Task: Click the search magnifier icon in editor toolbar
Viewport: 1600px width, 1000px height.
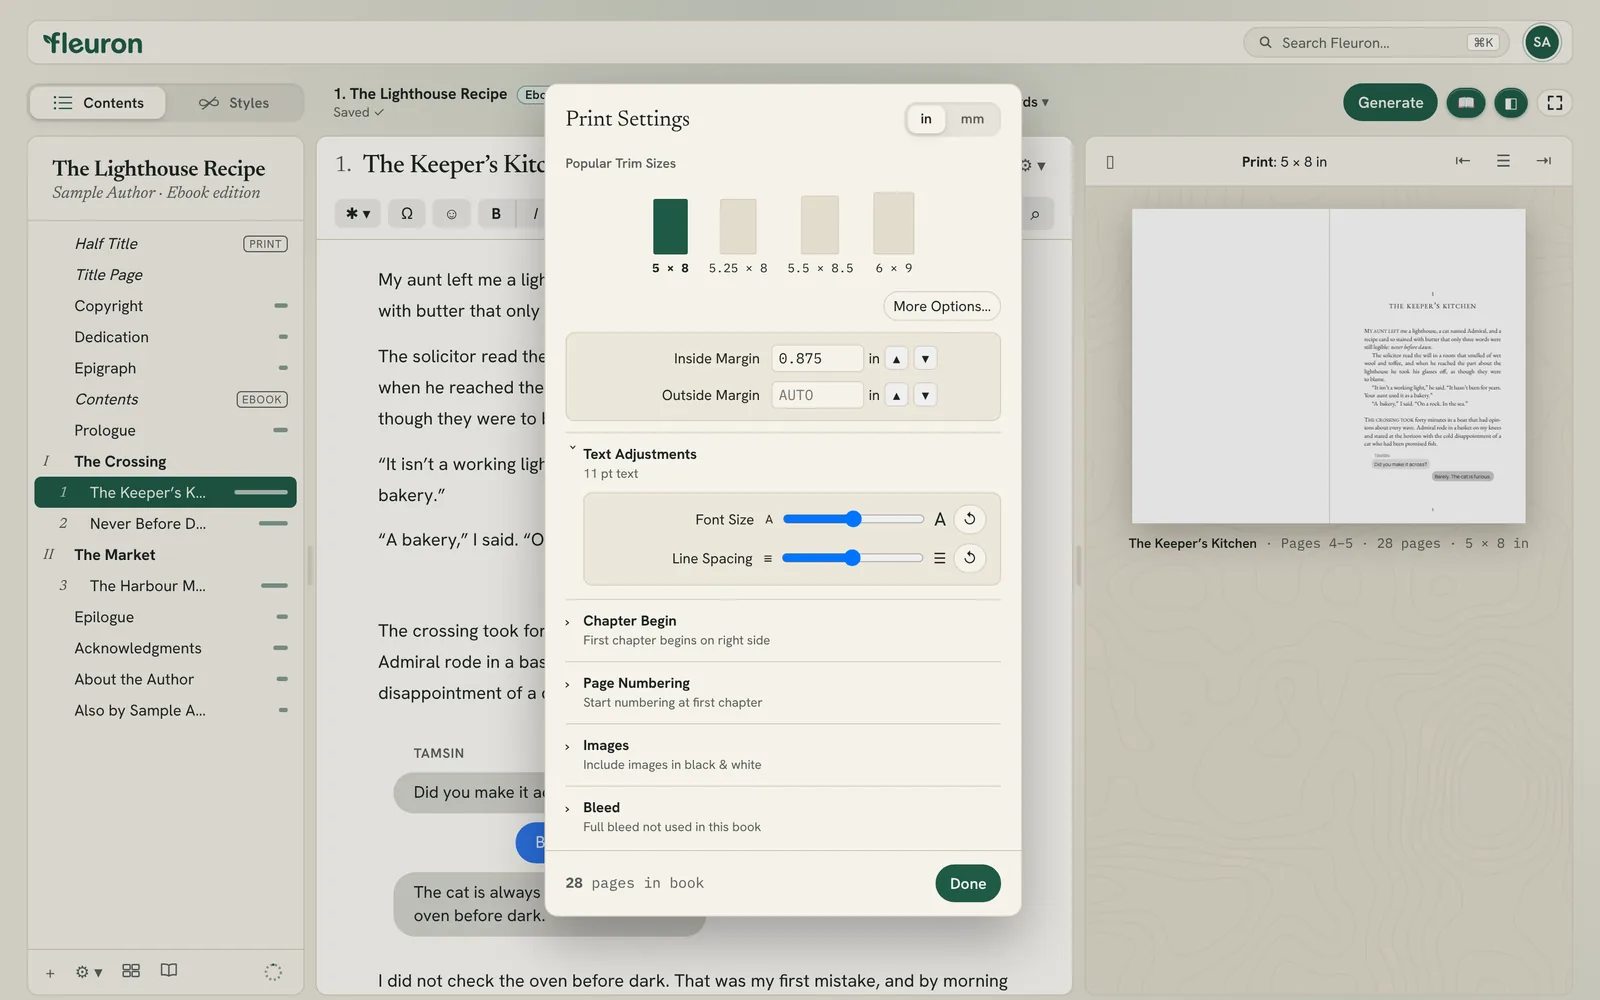Action: pos(1035,213)
